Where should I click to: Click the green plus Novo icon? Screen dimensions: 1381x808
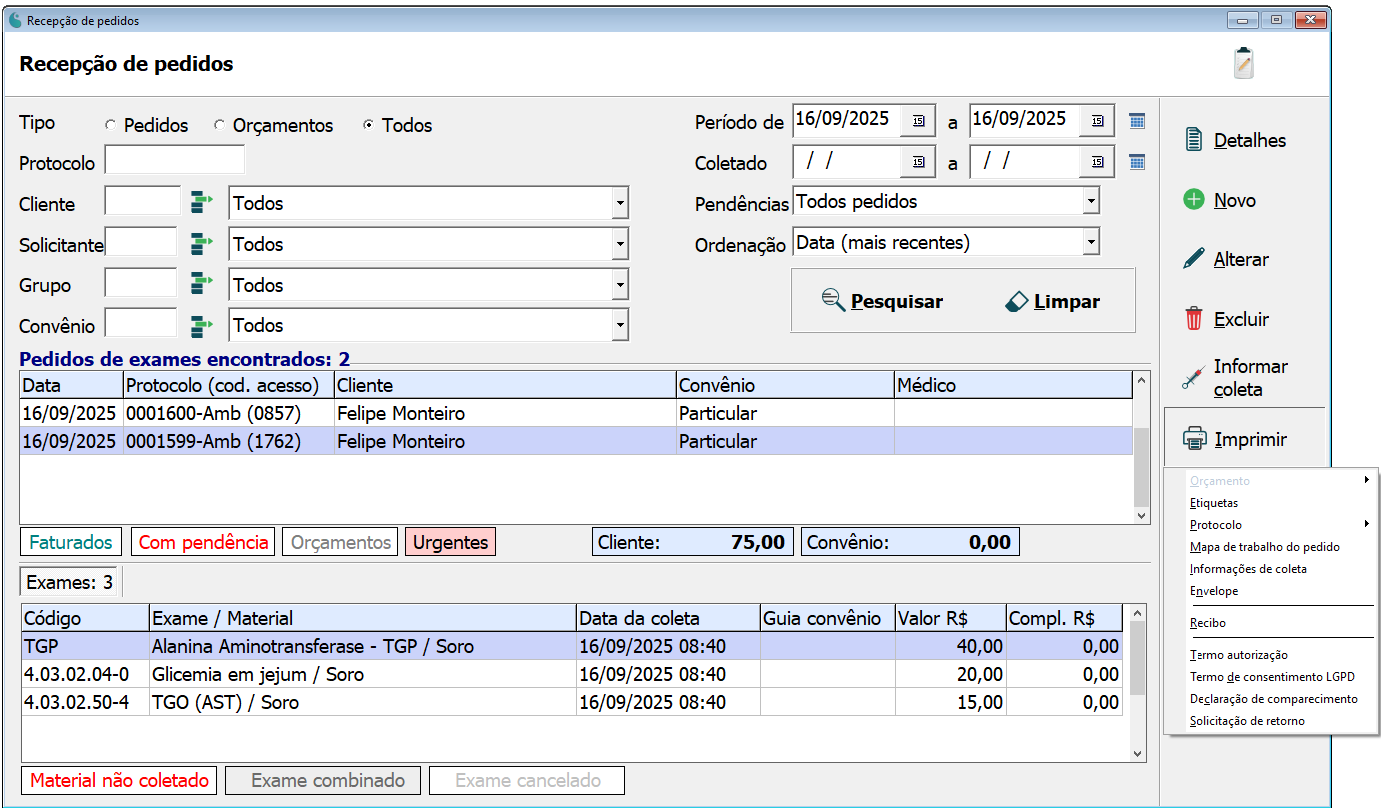(x=1193, y=200)
